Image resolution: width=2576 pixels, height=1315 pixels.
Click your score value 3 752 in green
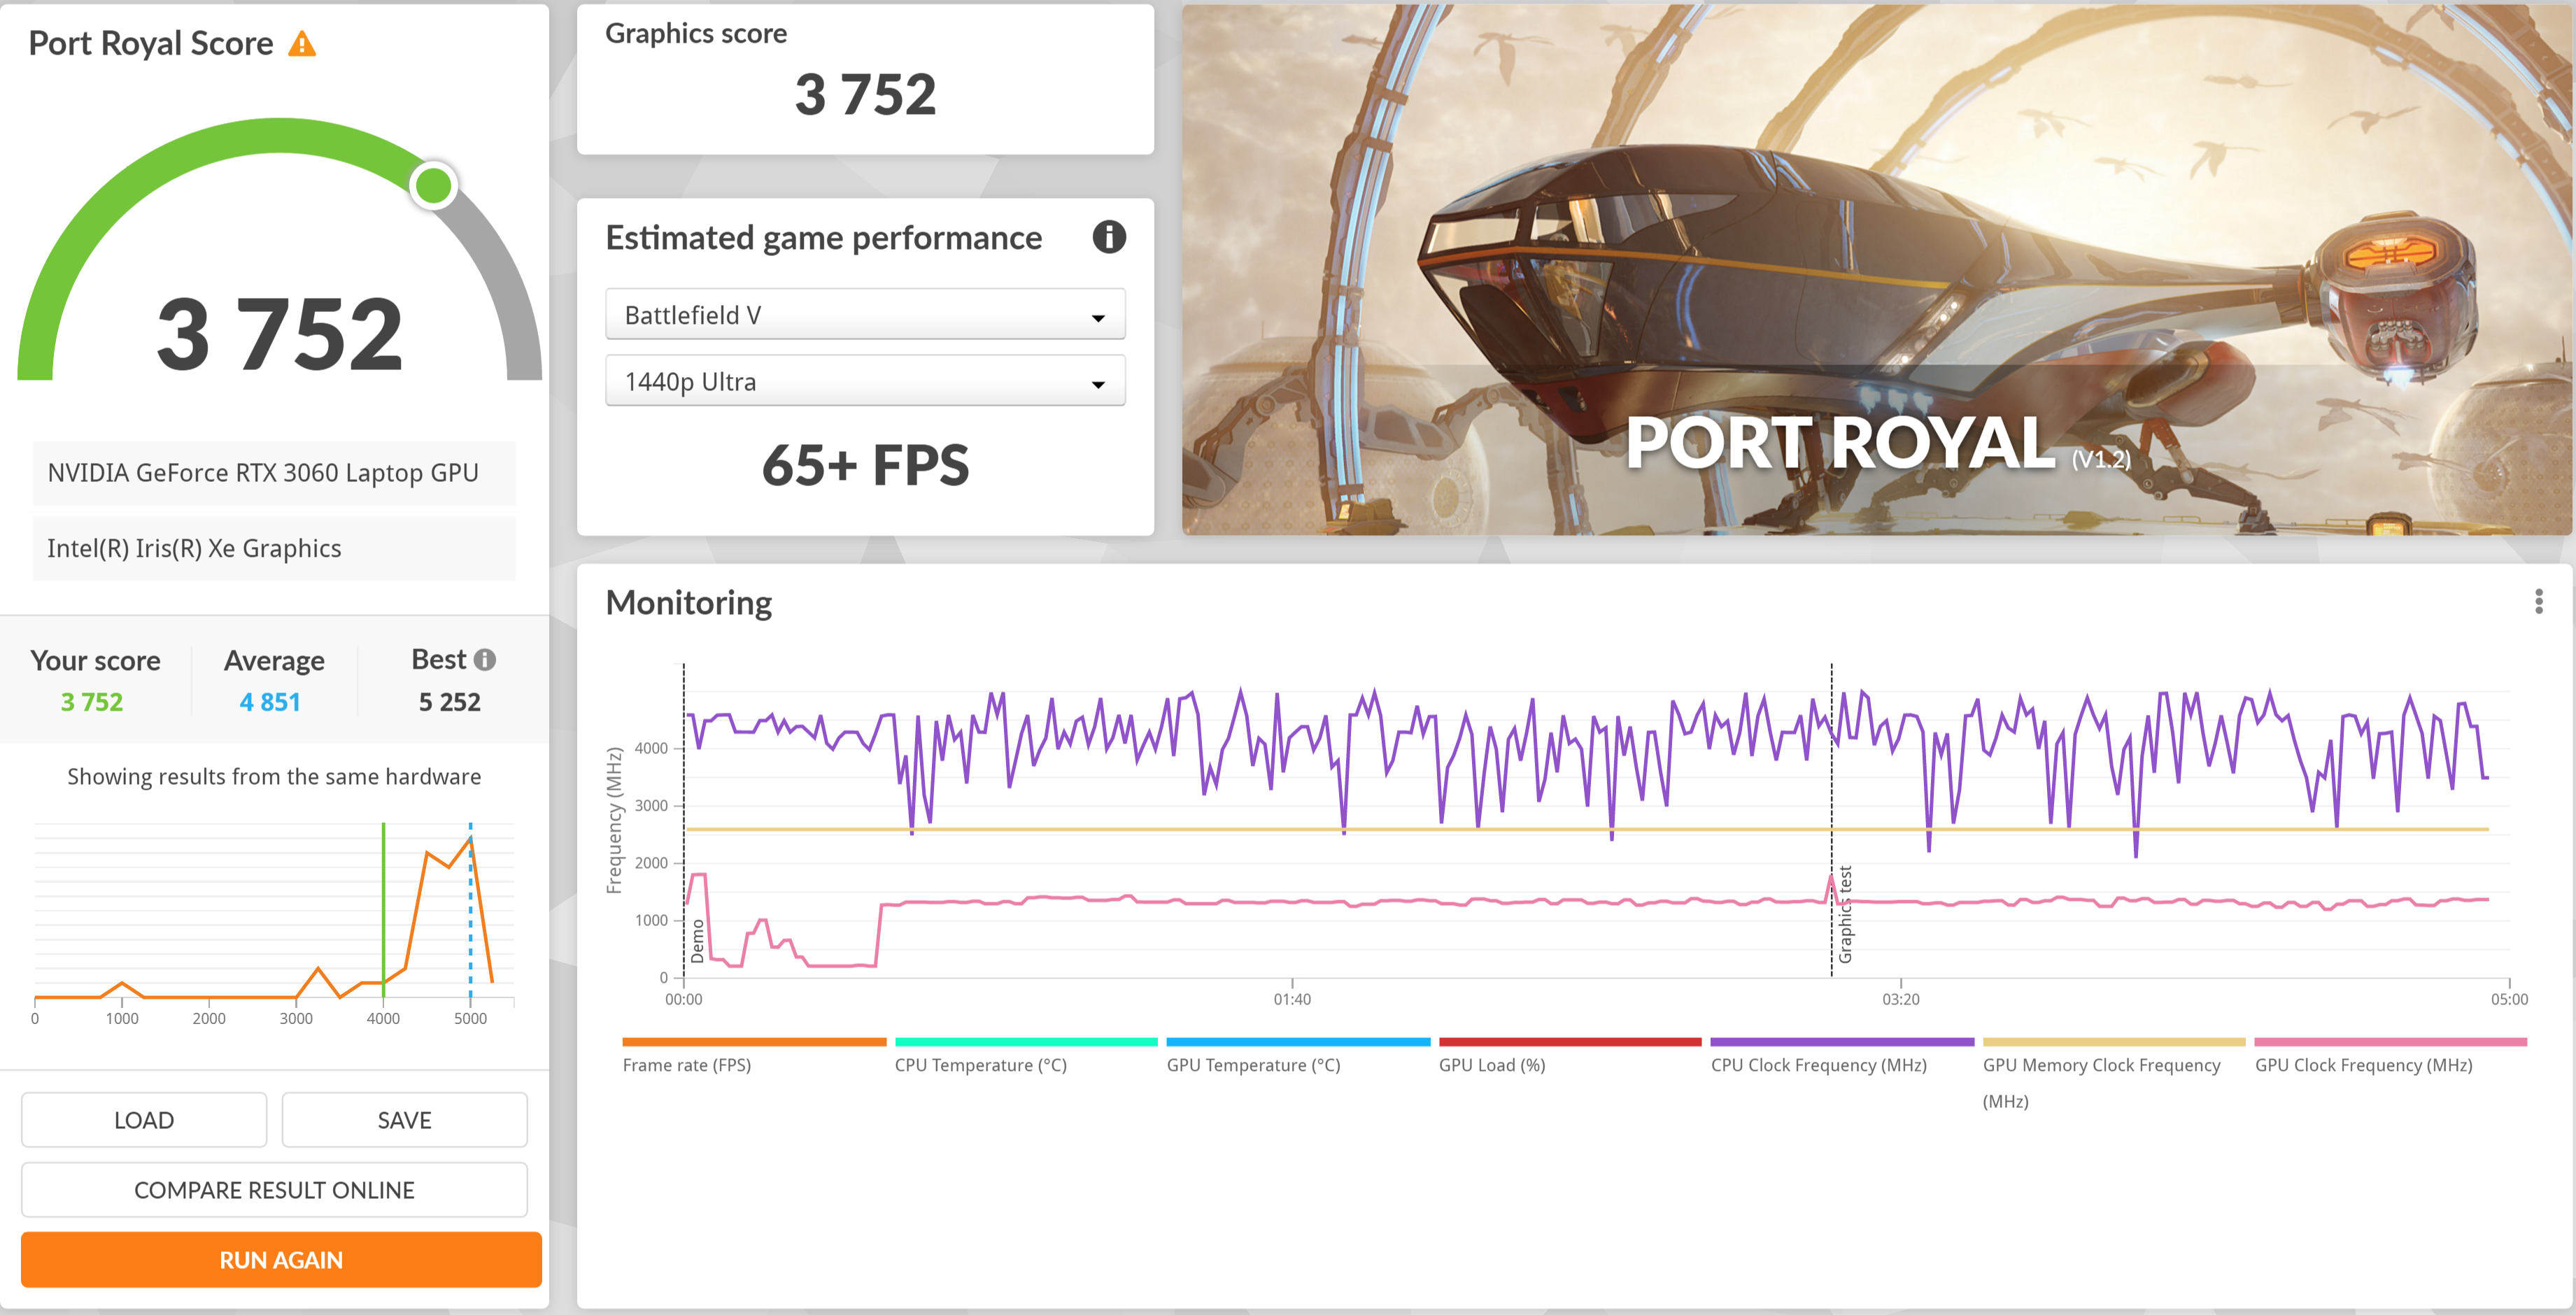(92, 702)
